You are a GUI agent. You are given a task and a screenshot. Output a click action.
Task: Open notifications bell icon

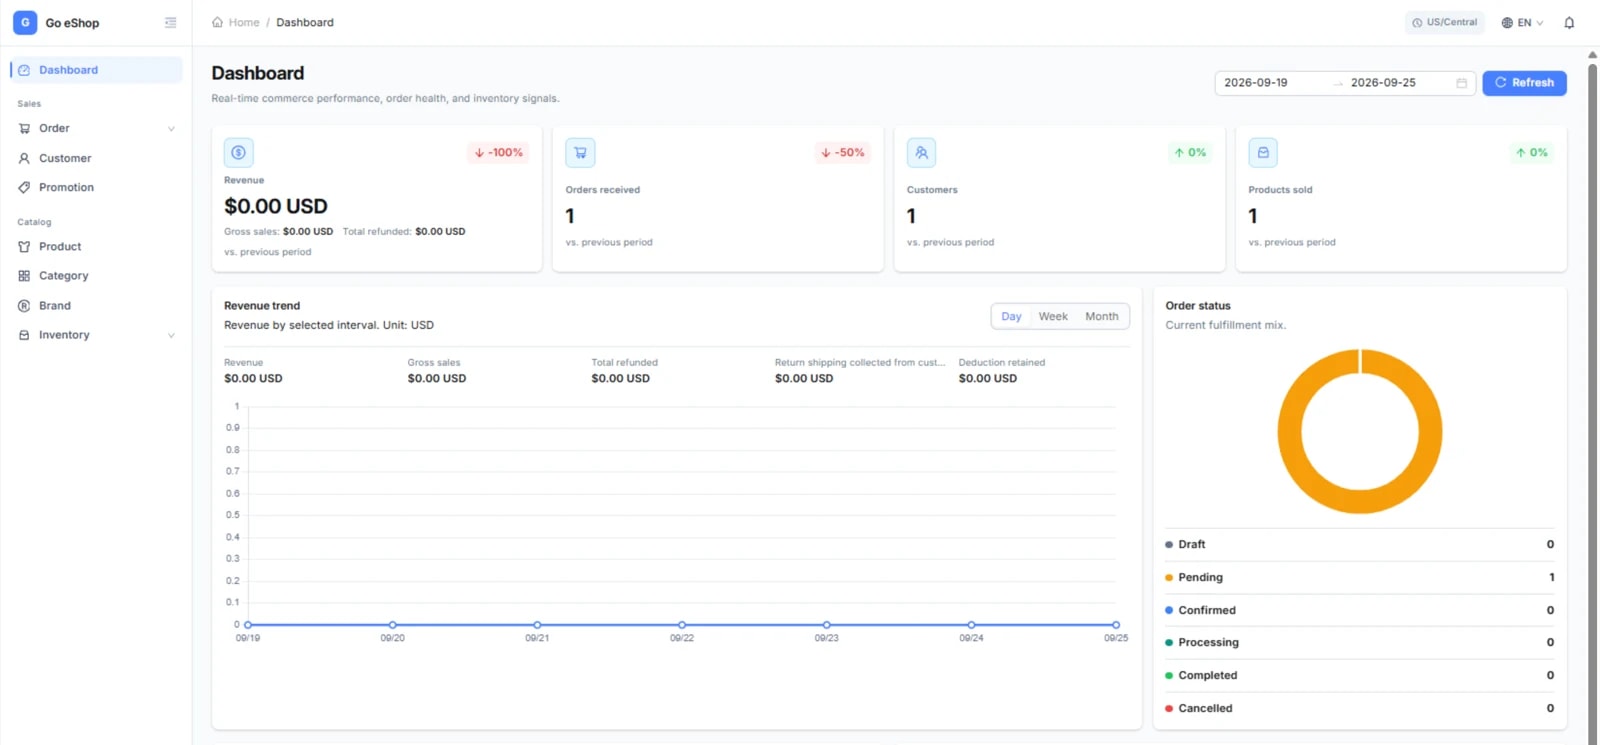click(1569, 23)
